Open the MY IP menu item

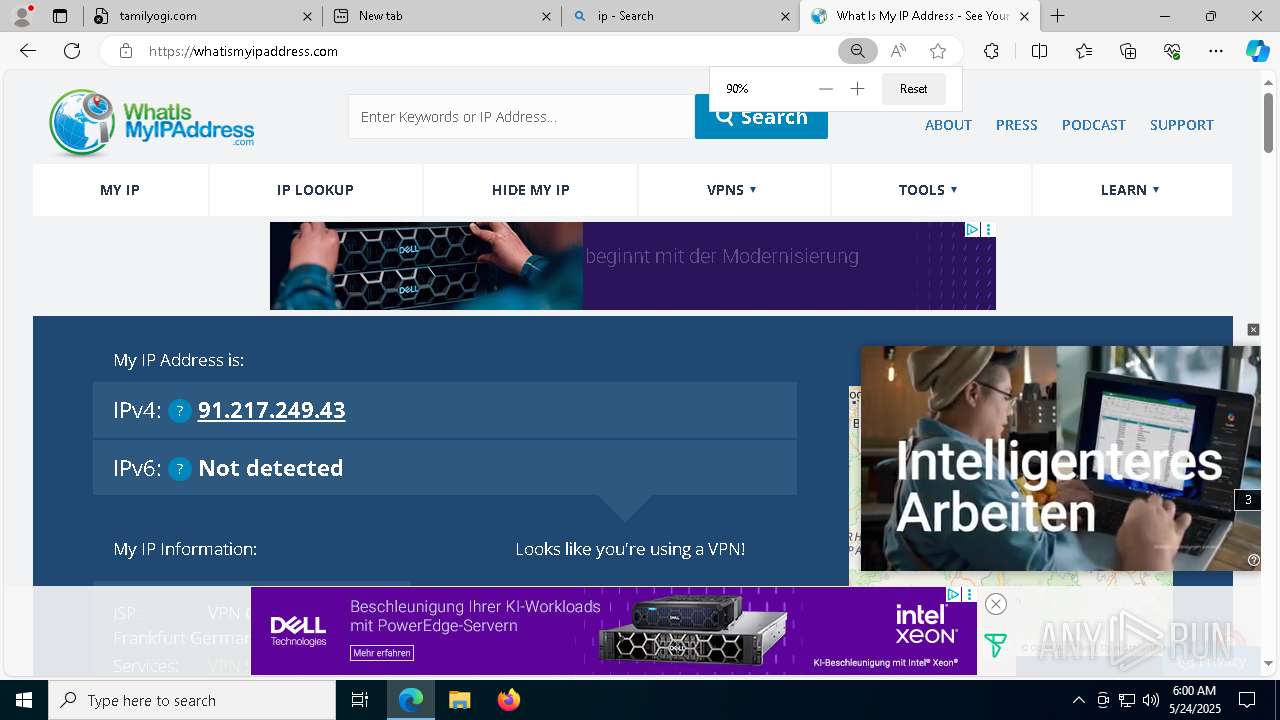click(120, 190)
